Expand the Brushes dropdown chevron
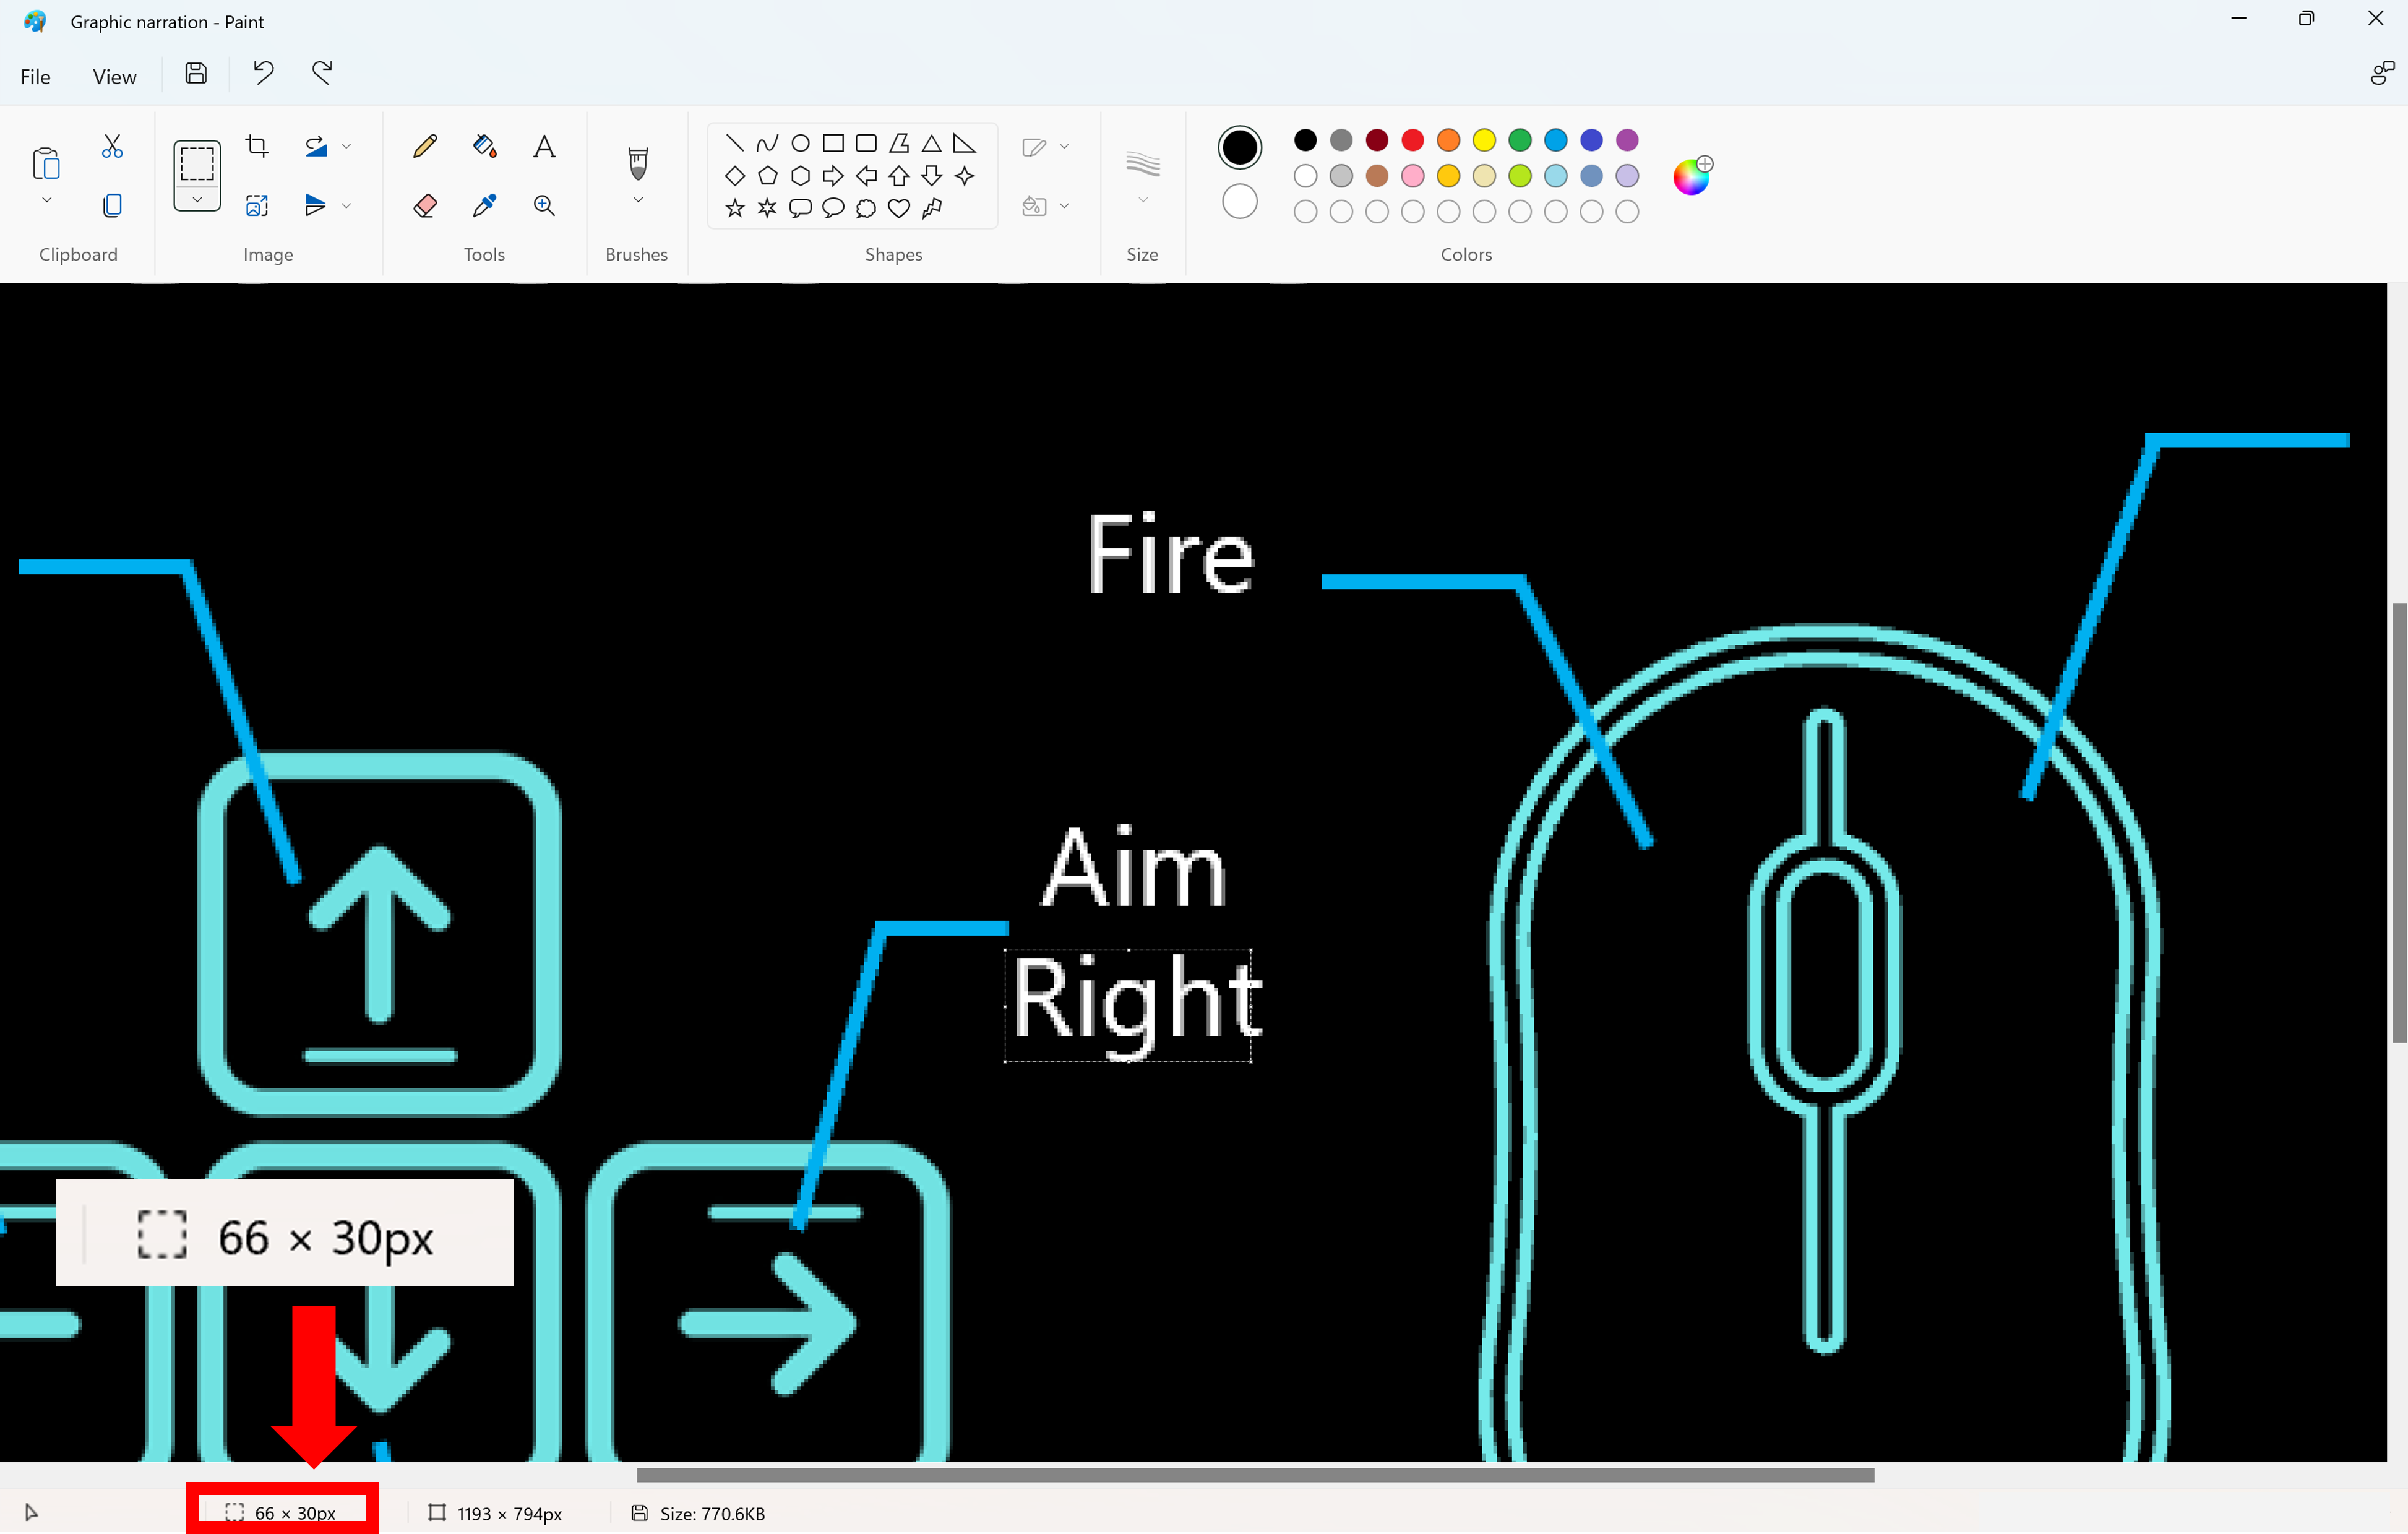Viewport: 2408px width, 1534px height. click(638, 200)
